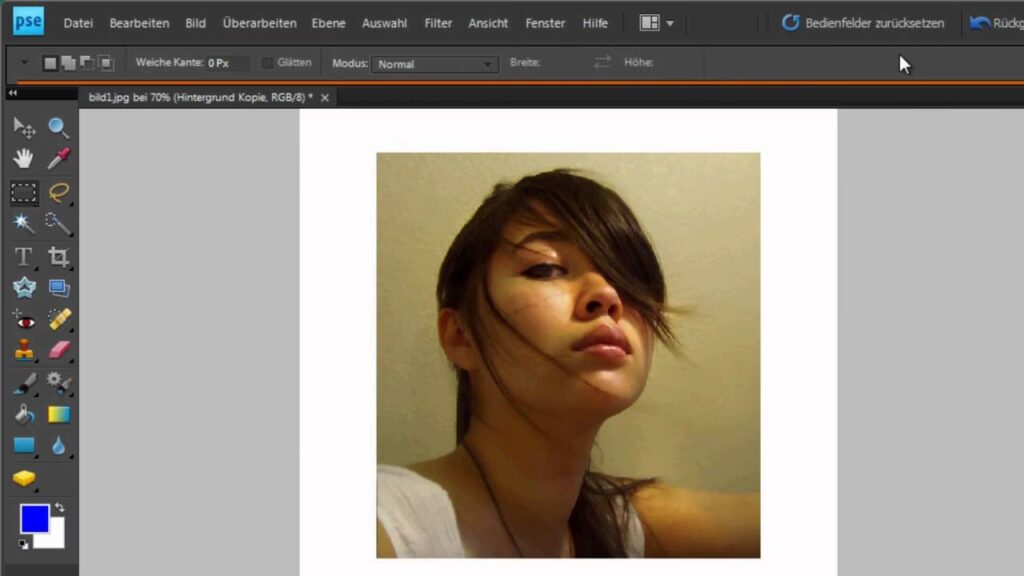Choose the Gradient tool
This screenshot has width=1024, height=576.
pos(59,414)
